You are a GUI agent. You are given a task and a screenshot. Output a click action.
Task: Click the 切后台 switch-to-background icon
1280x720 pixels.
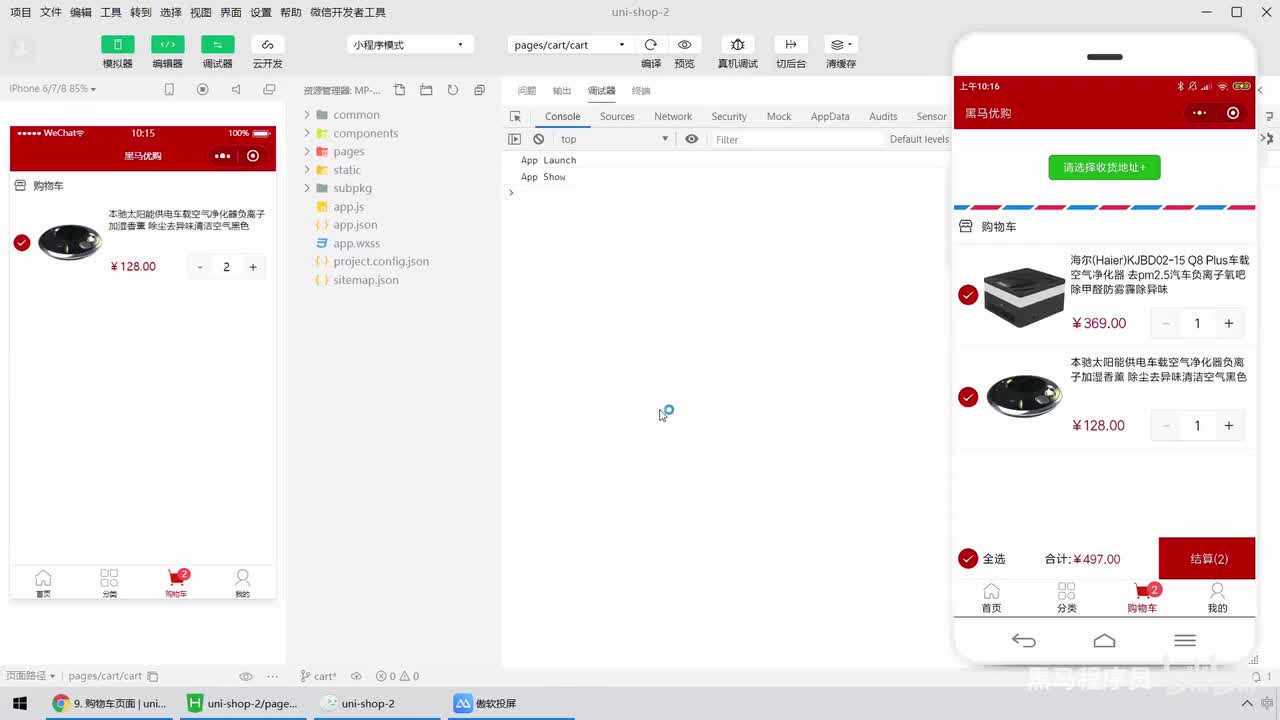(791, 45)
